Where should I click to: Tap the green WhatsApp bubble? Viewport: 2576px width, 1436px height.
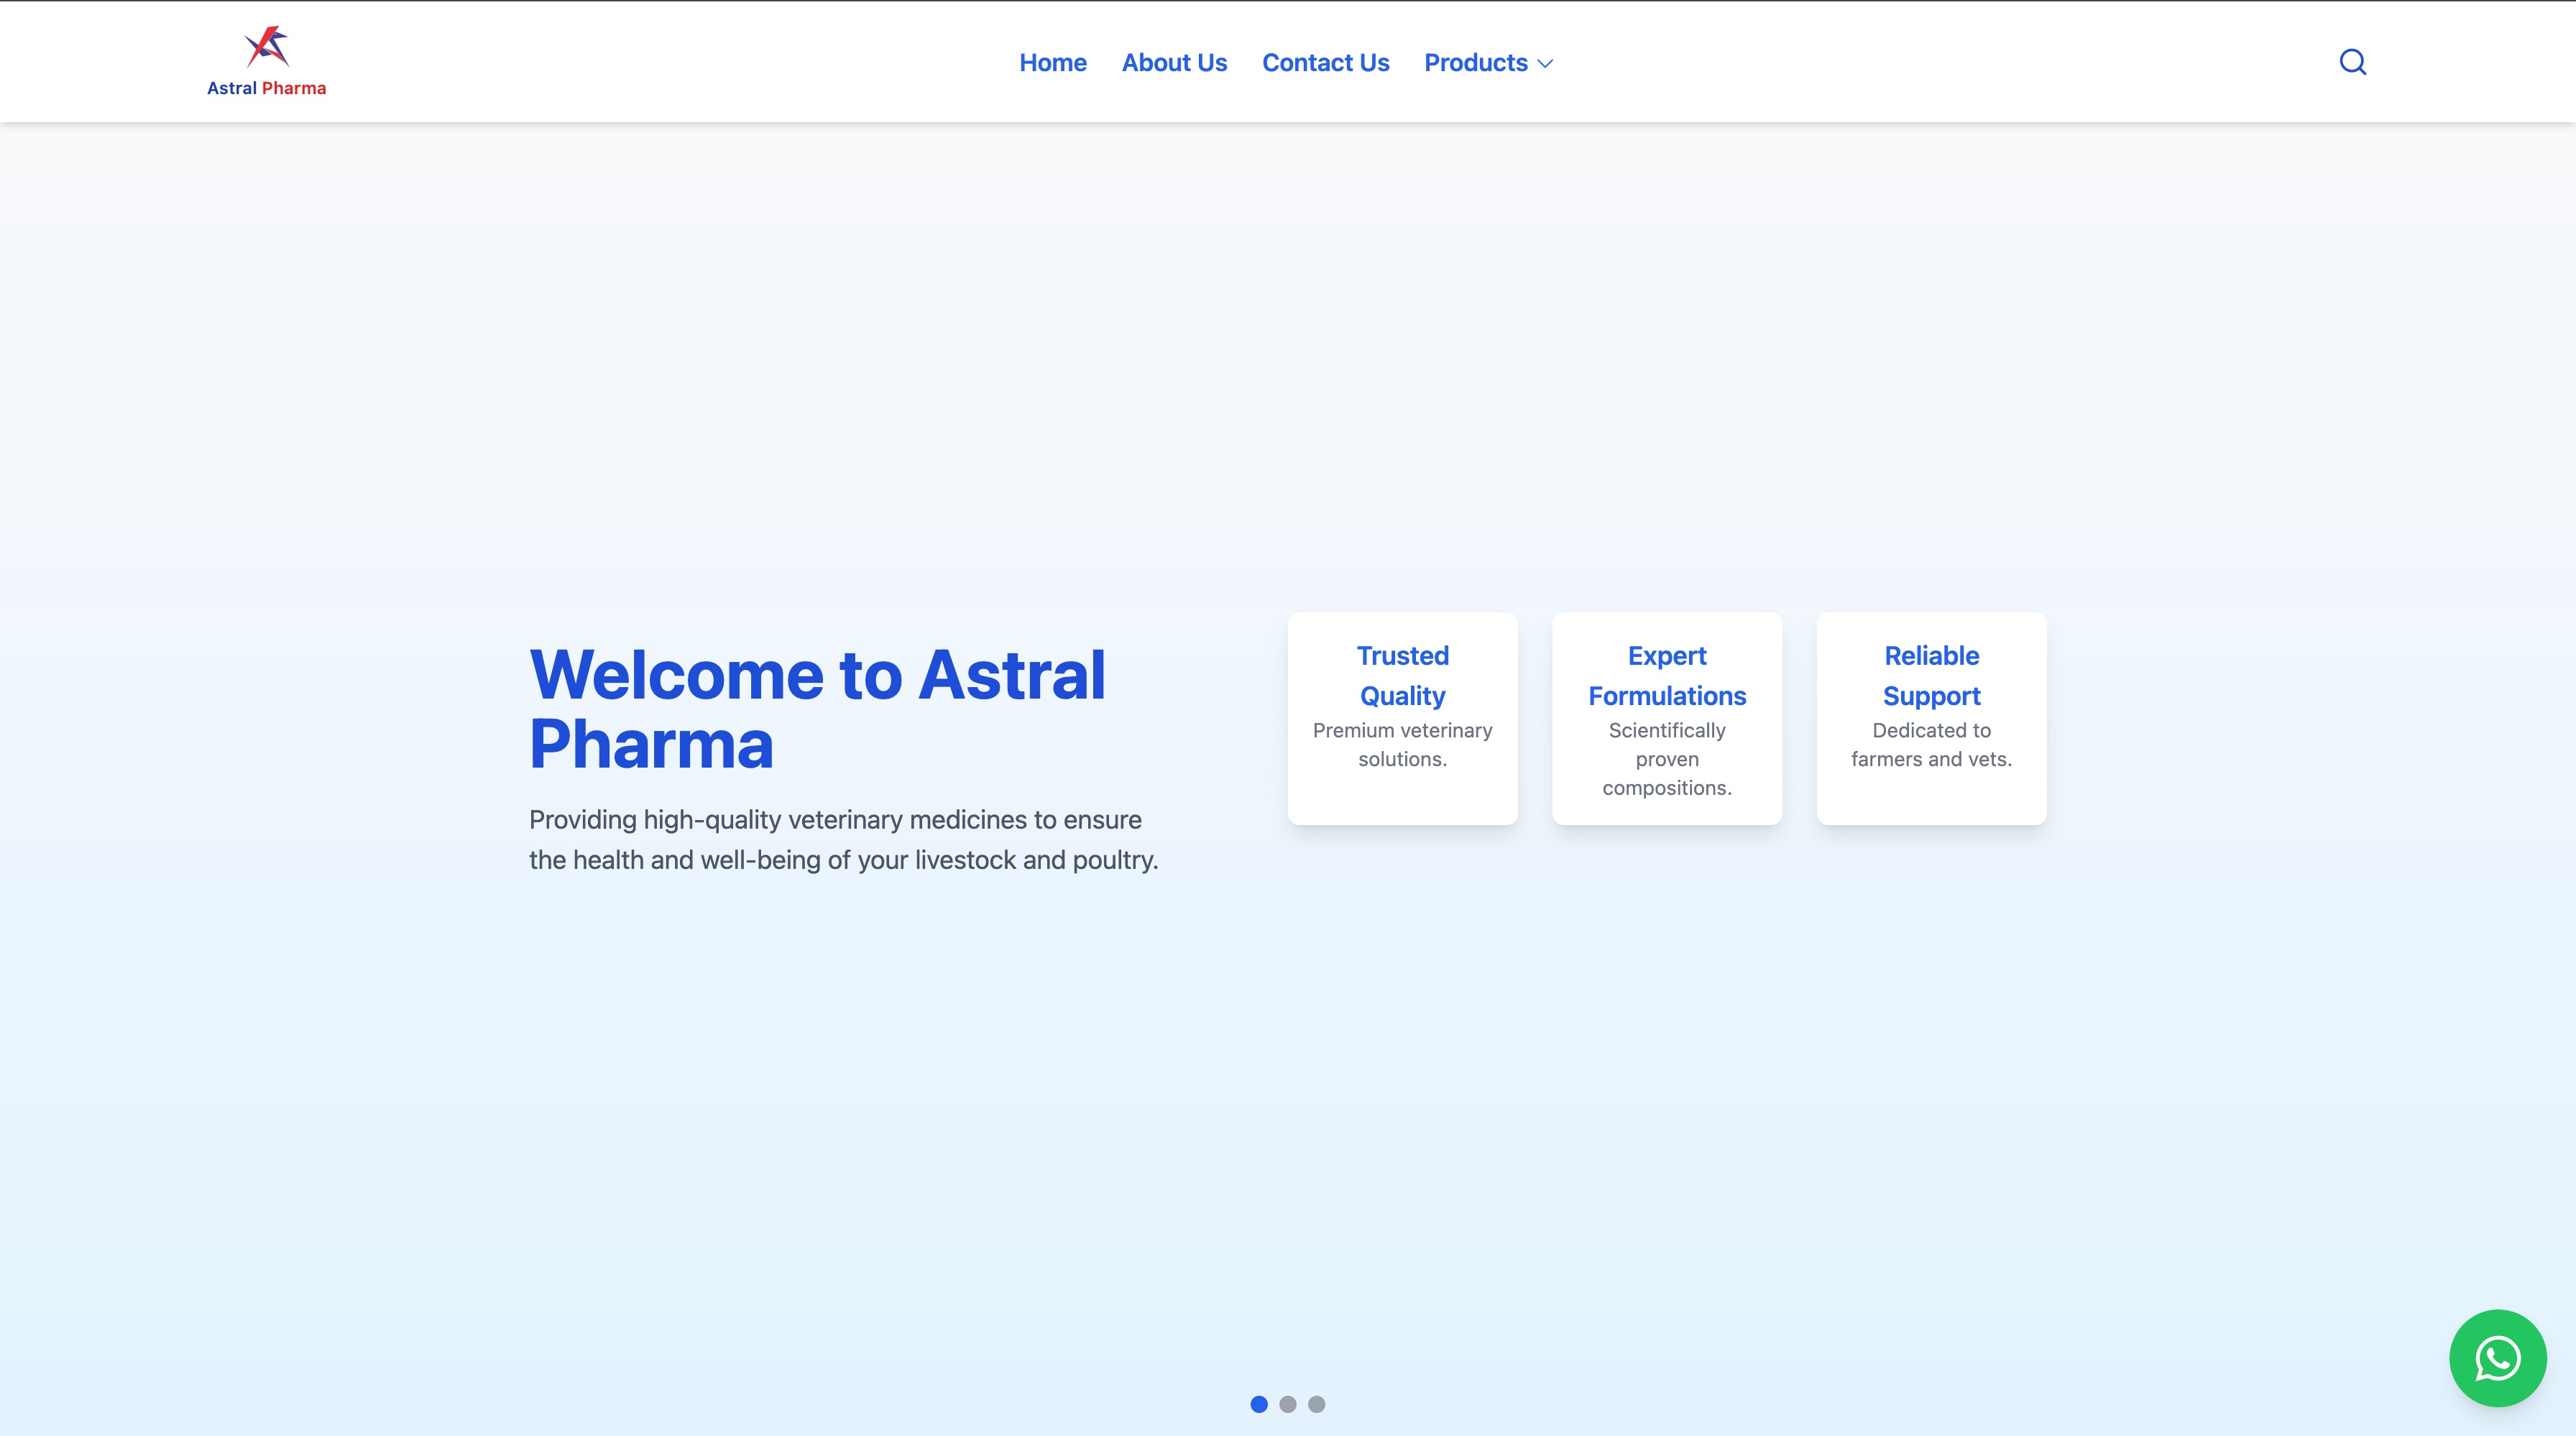pyautogui.click(x=2498, y=1358)
